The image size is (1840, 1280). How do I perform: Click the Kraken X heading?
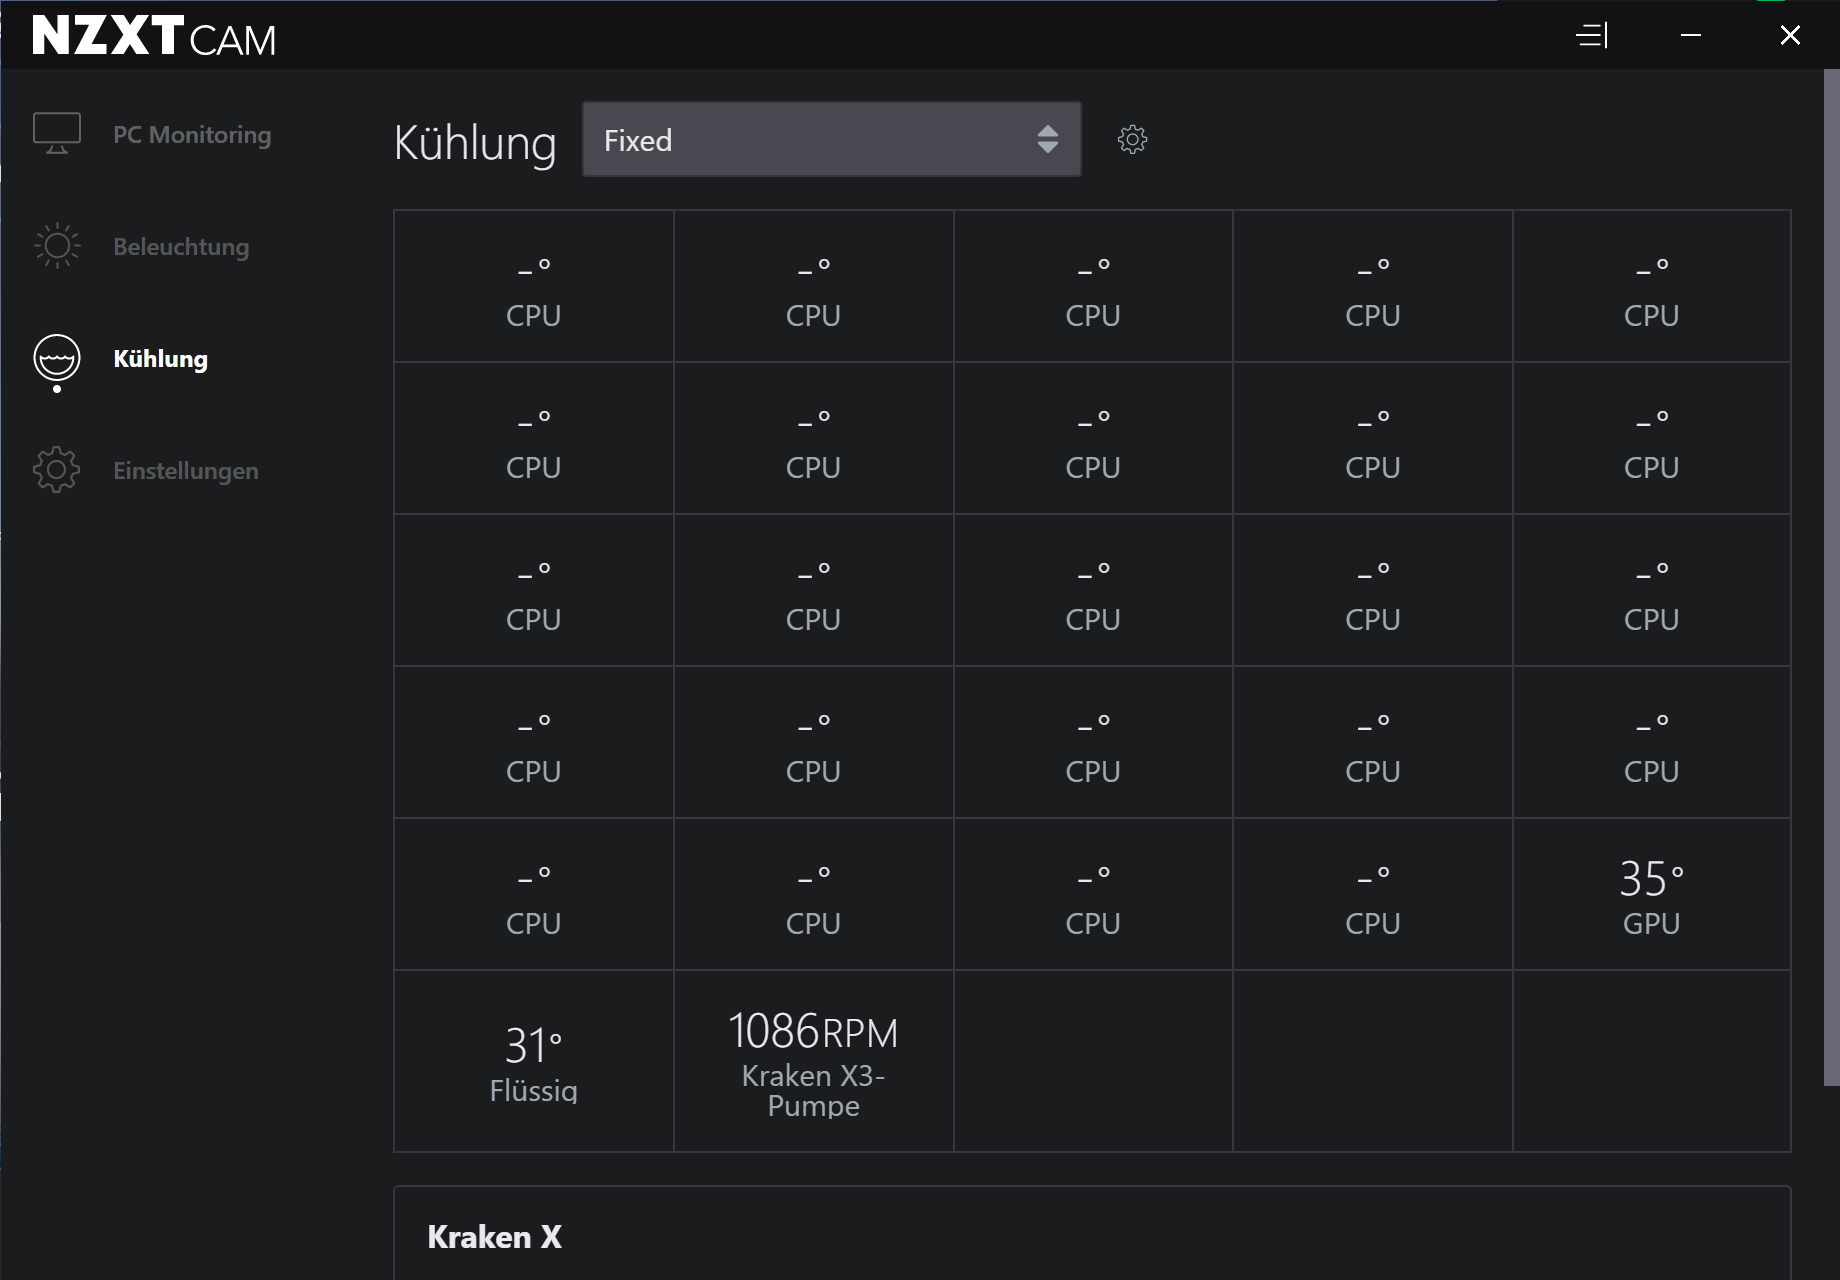(x=494, y=1237)
